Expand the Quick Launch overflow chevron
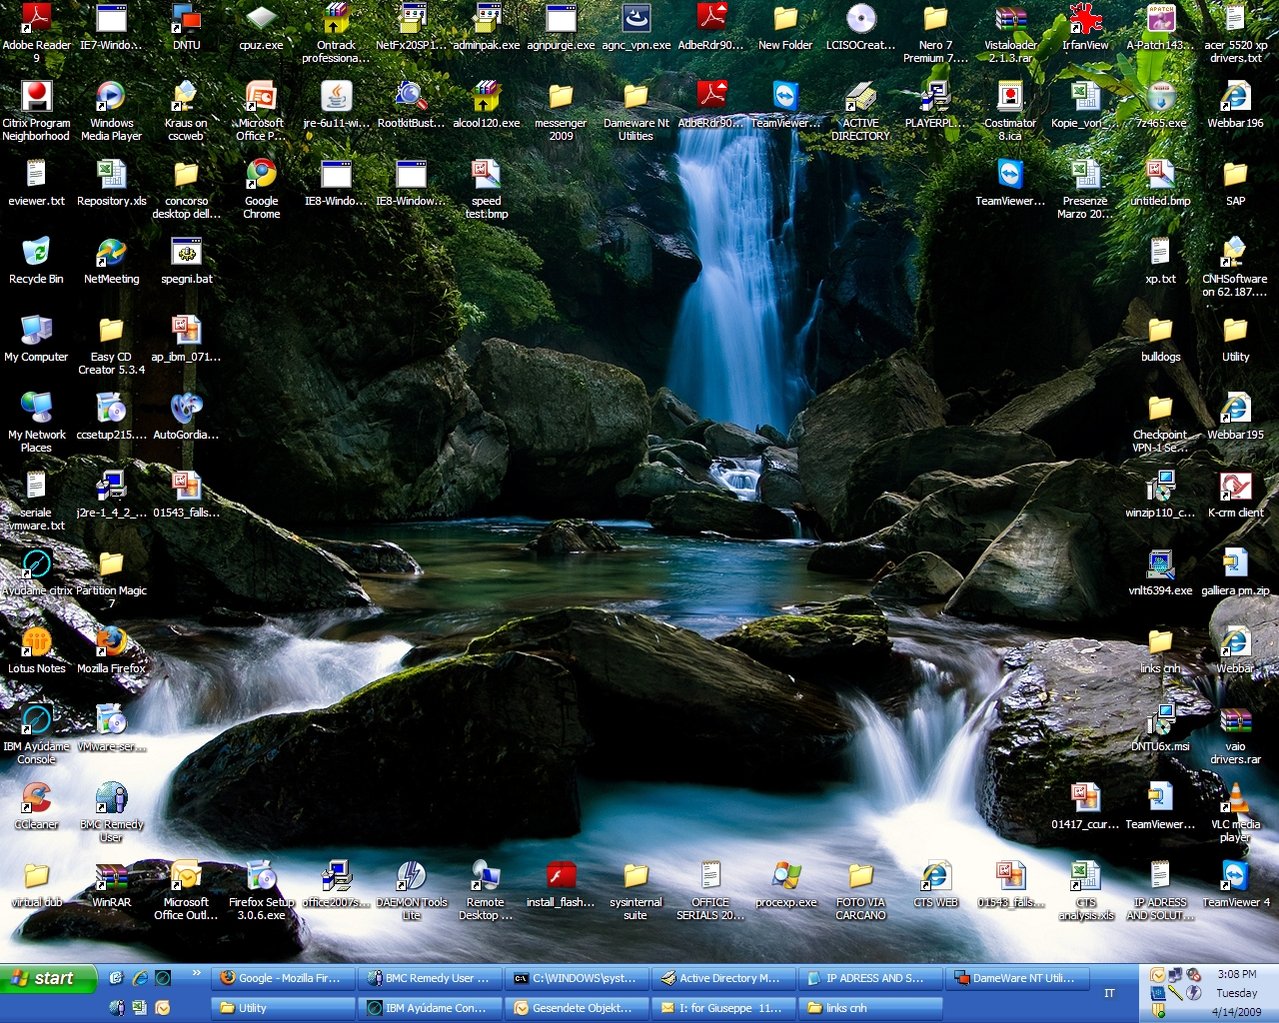This screenshot has height=1023, width=1279. [x=197, y=972]
